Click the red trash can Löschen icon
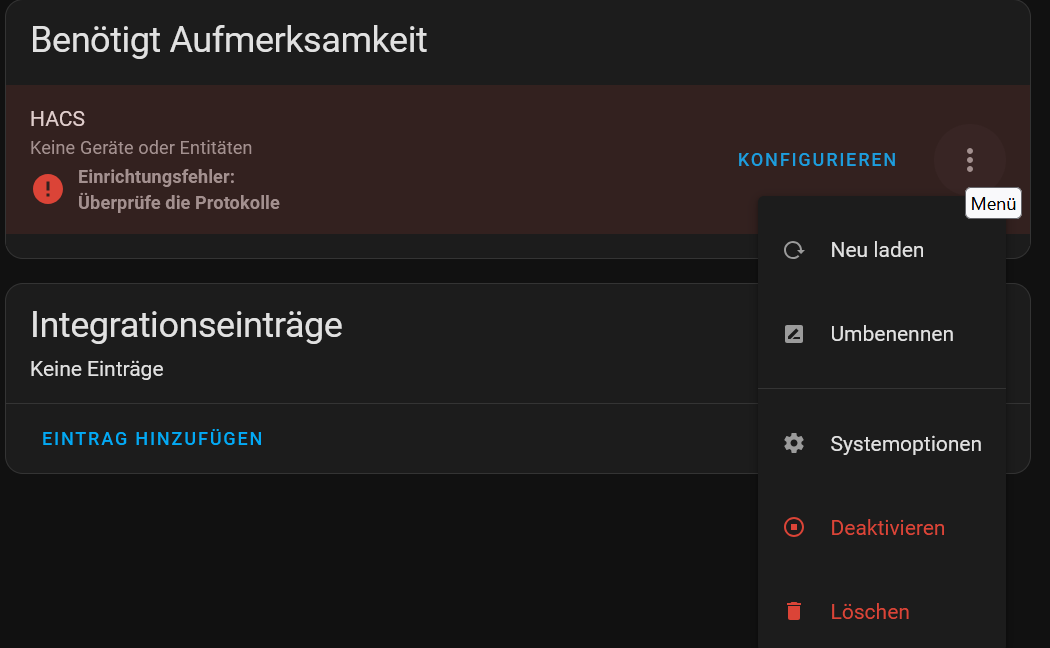1050x648 pixels. click(794, 611)
